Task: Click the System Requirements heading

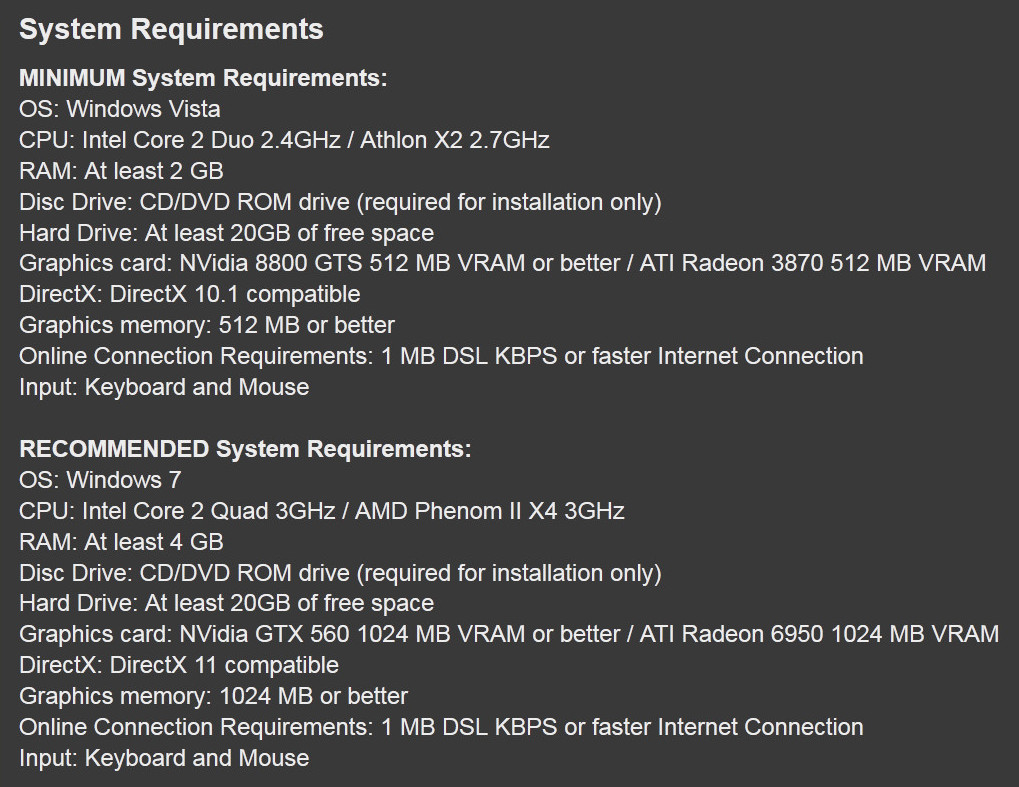Action: [x=171, y=30]
